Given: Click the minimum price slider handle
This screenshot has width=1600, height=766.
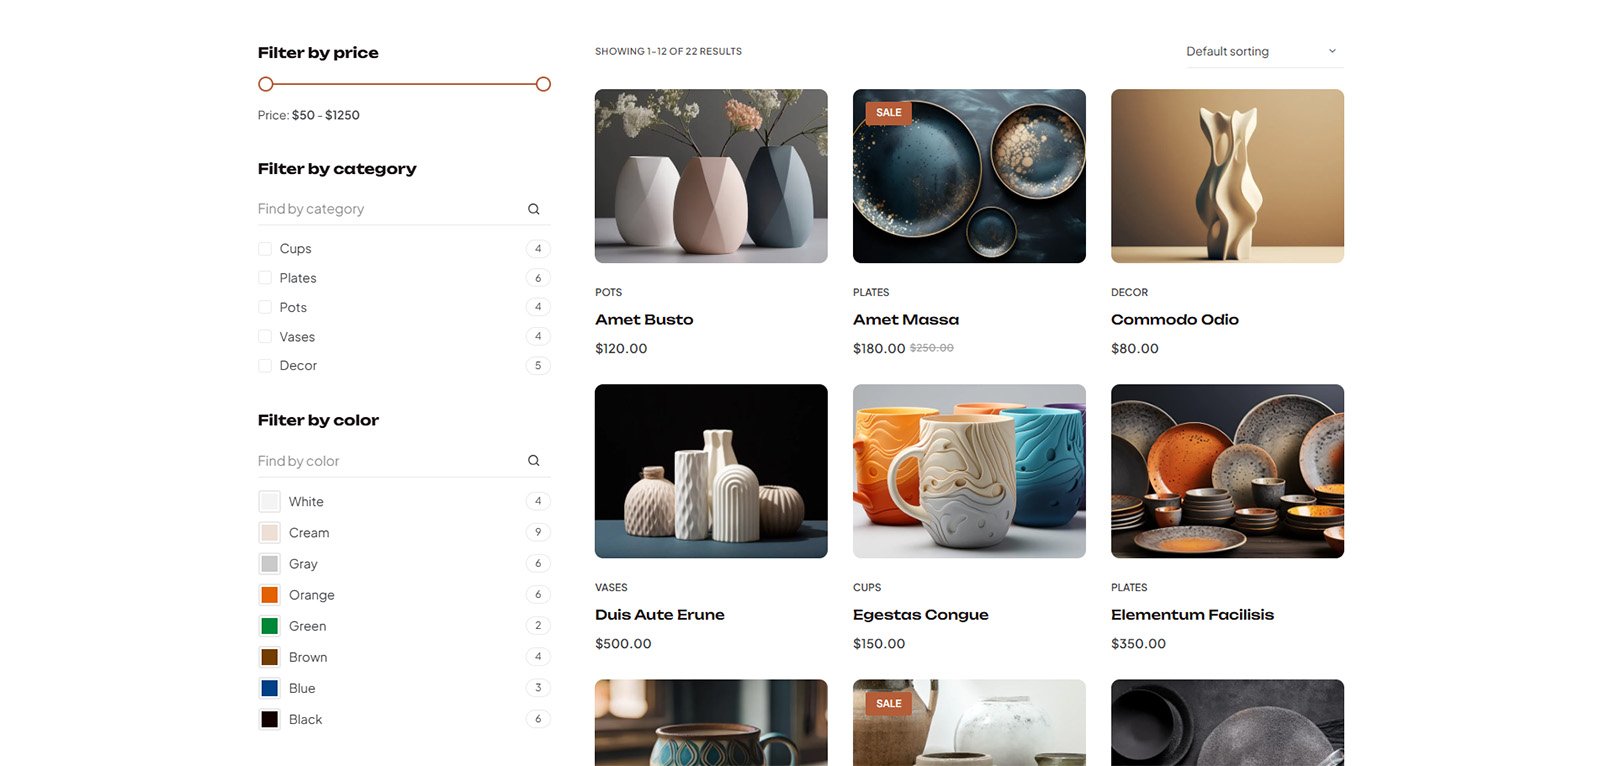Looking at the screenshot, I should point(265,84).
